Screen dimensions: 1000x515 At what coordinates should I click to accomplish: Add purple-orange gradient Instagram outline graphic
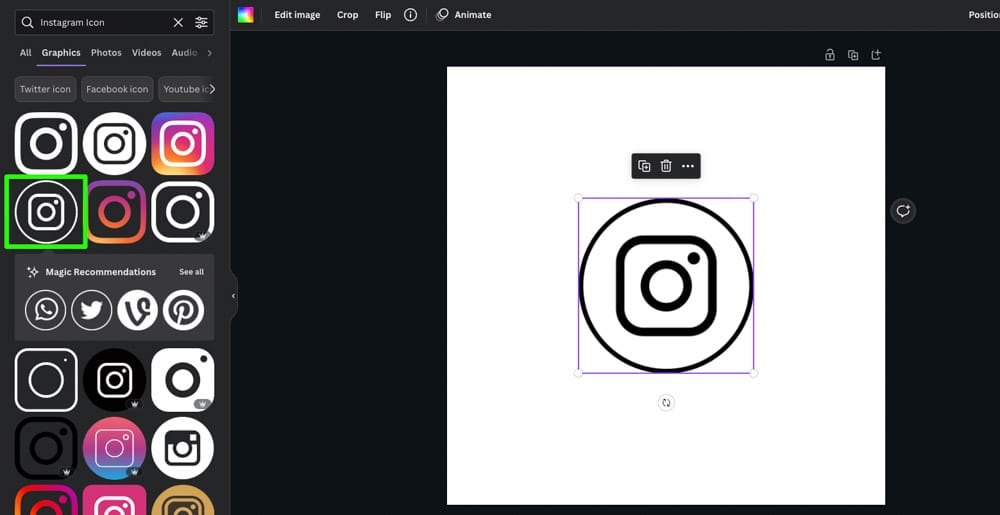pyautogui.click(x=115, y=212)
